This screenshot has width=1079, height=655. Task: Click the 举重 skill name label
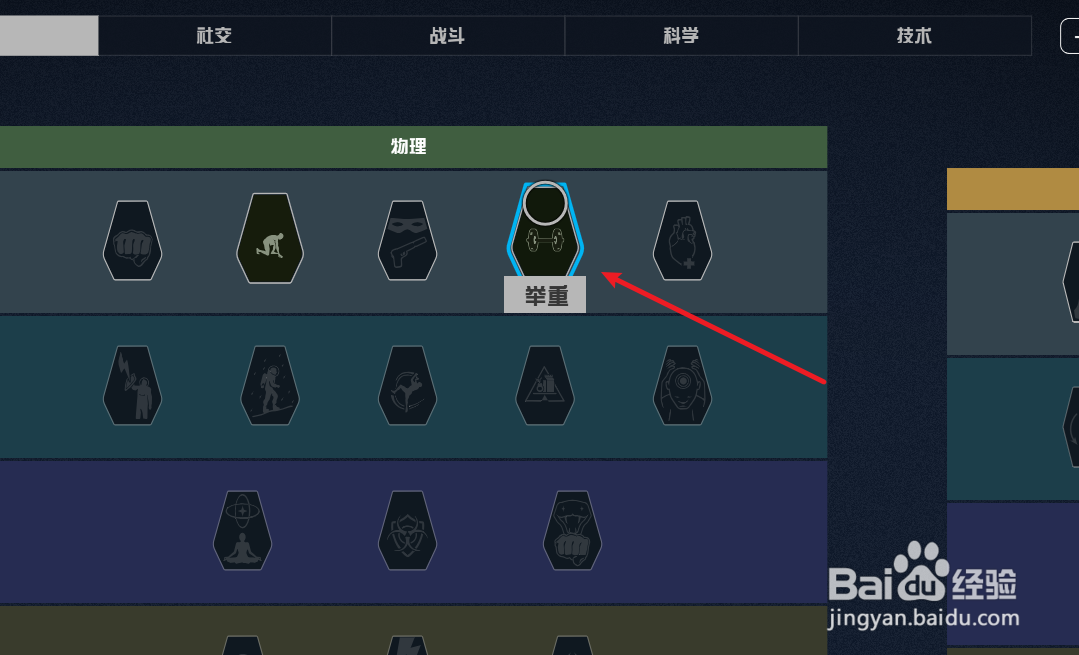pyautogui.click(x=545, y=295)
